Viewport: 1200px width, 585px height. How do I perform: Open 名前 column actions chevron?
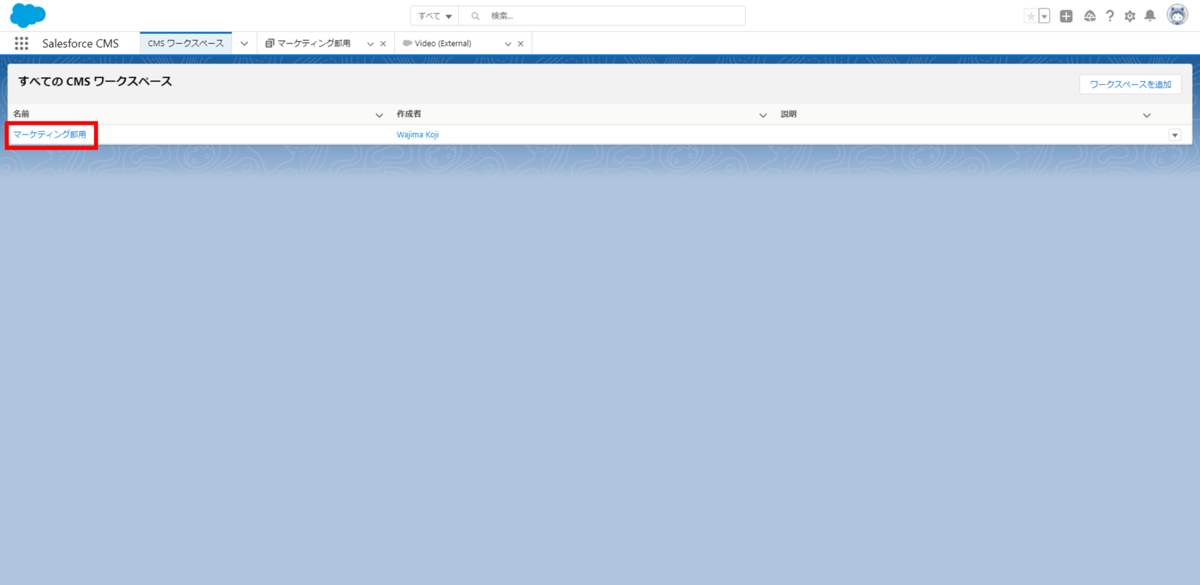coord(379,115)
